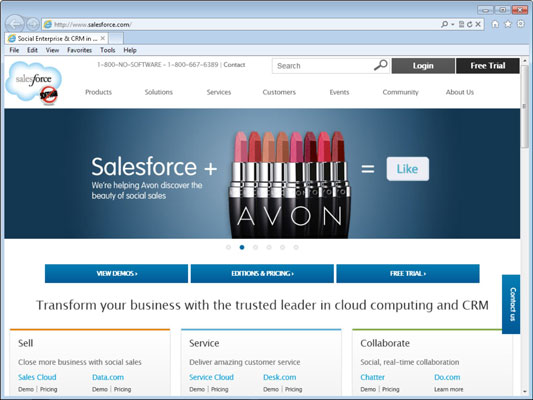Click the EDITIONS & PRICING button
The image size is (533, 400).
pos(262,274)
